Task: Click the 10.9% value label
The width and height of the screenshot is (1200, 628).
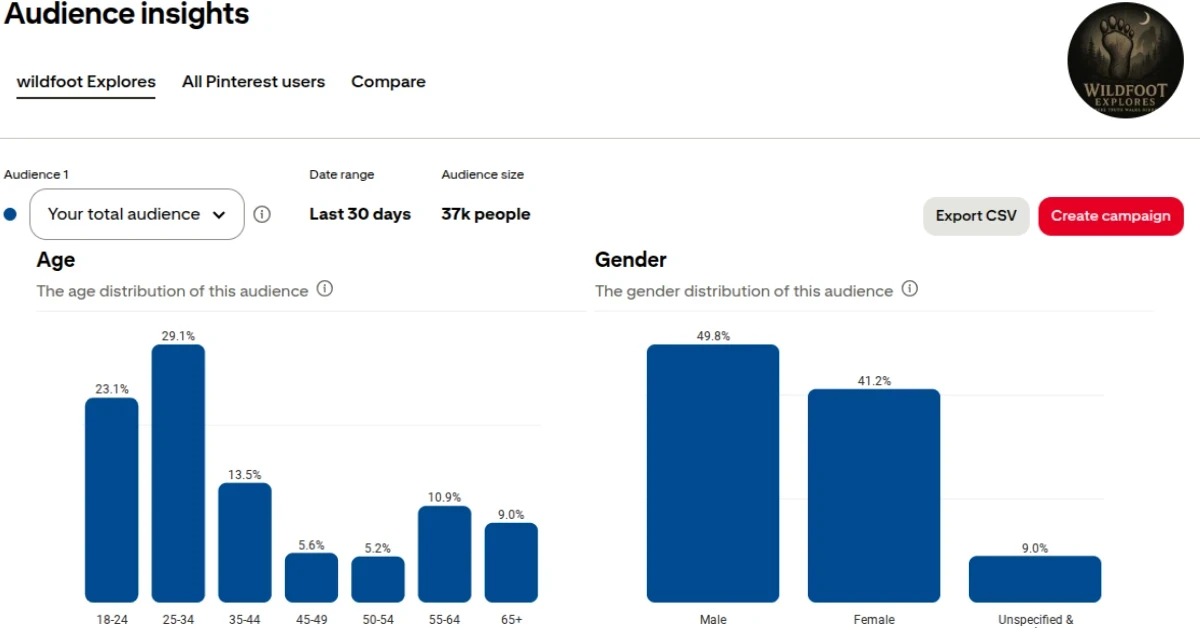Action: 445,497
